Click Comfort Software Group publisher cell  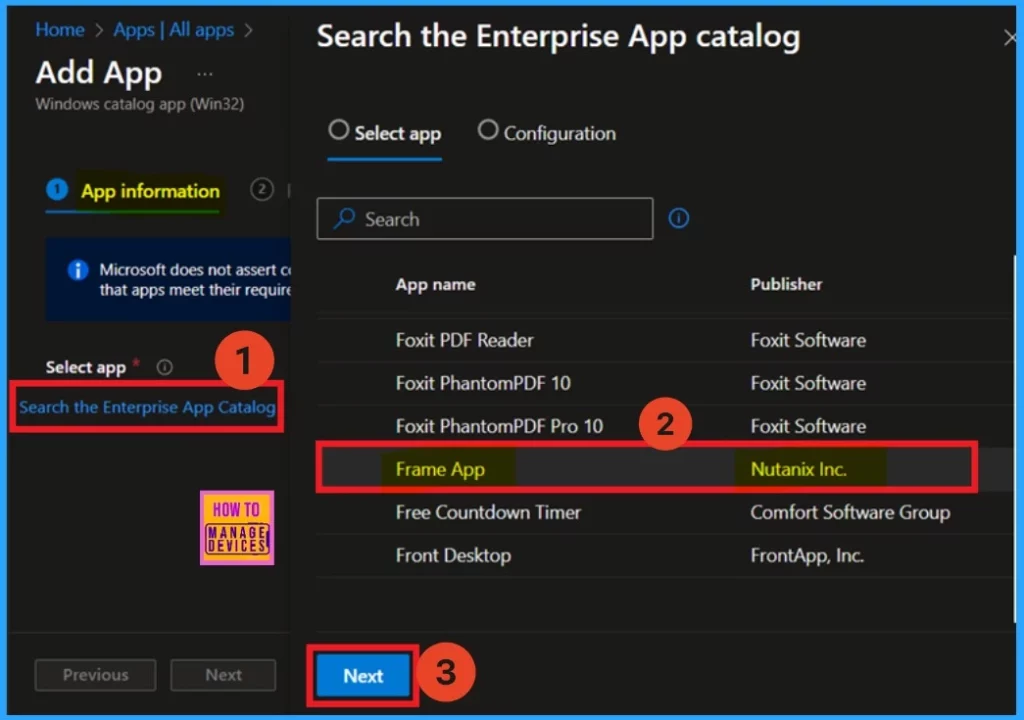850,512
